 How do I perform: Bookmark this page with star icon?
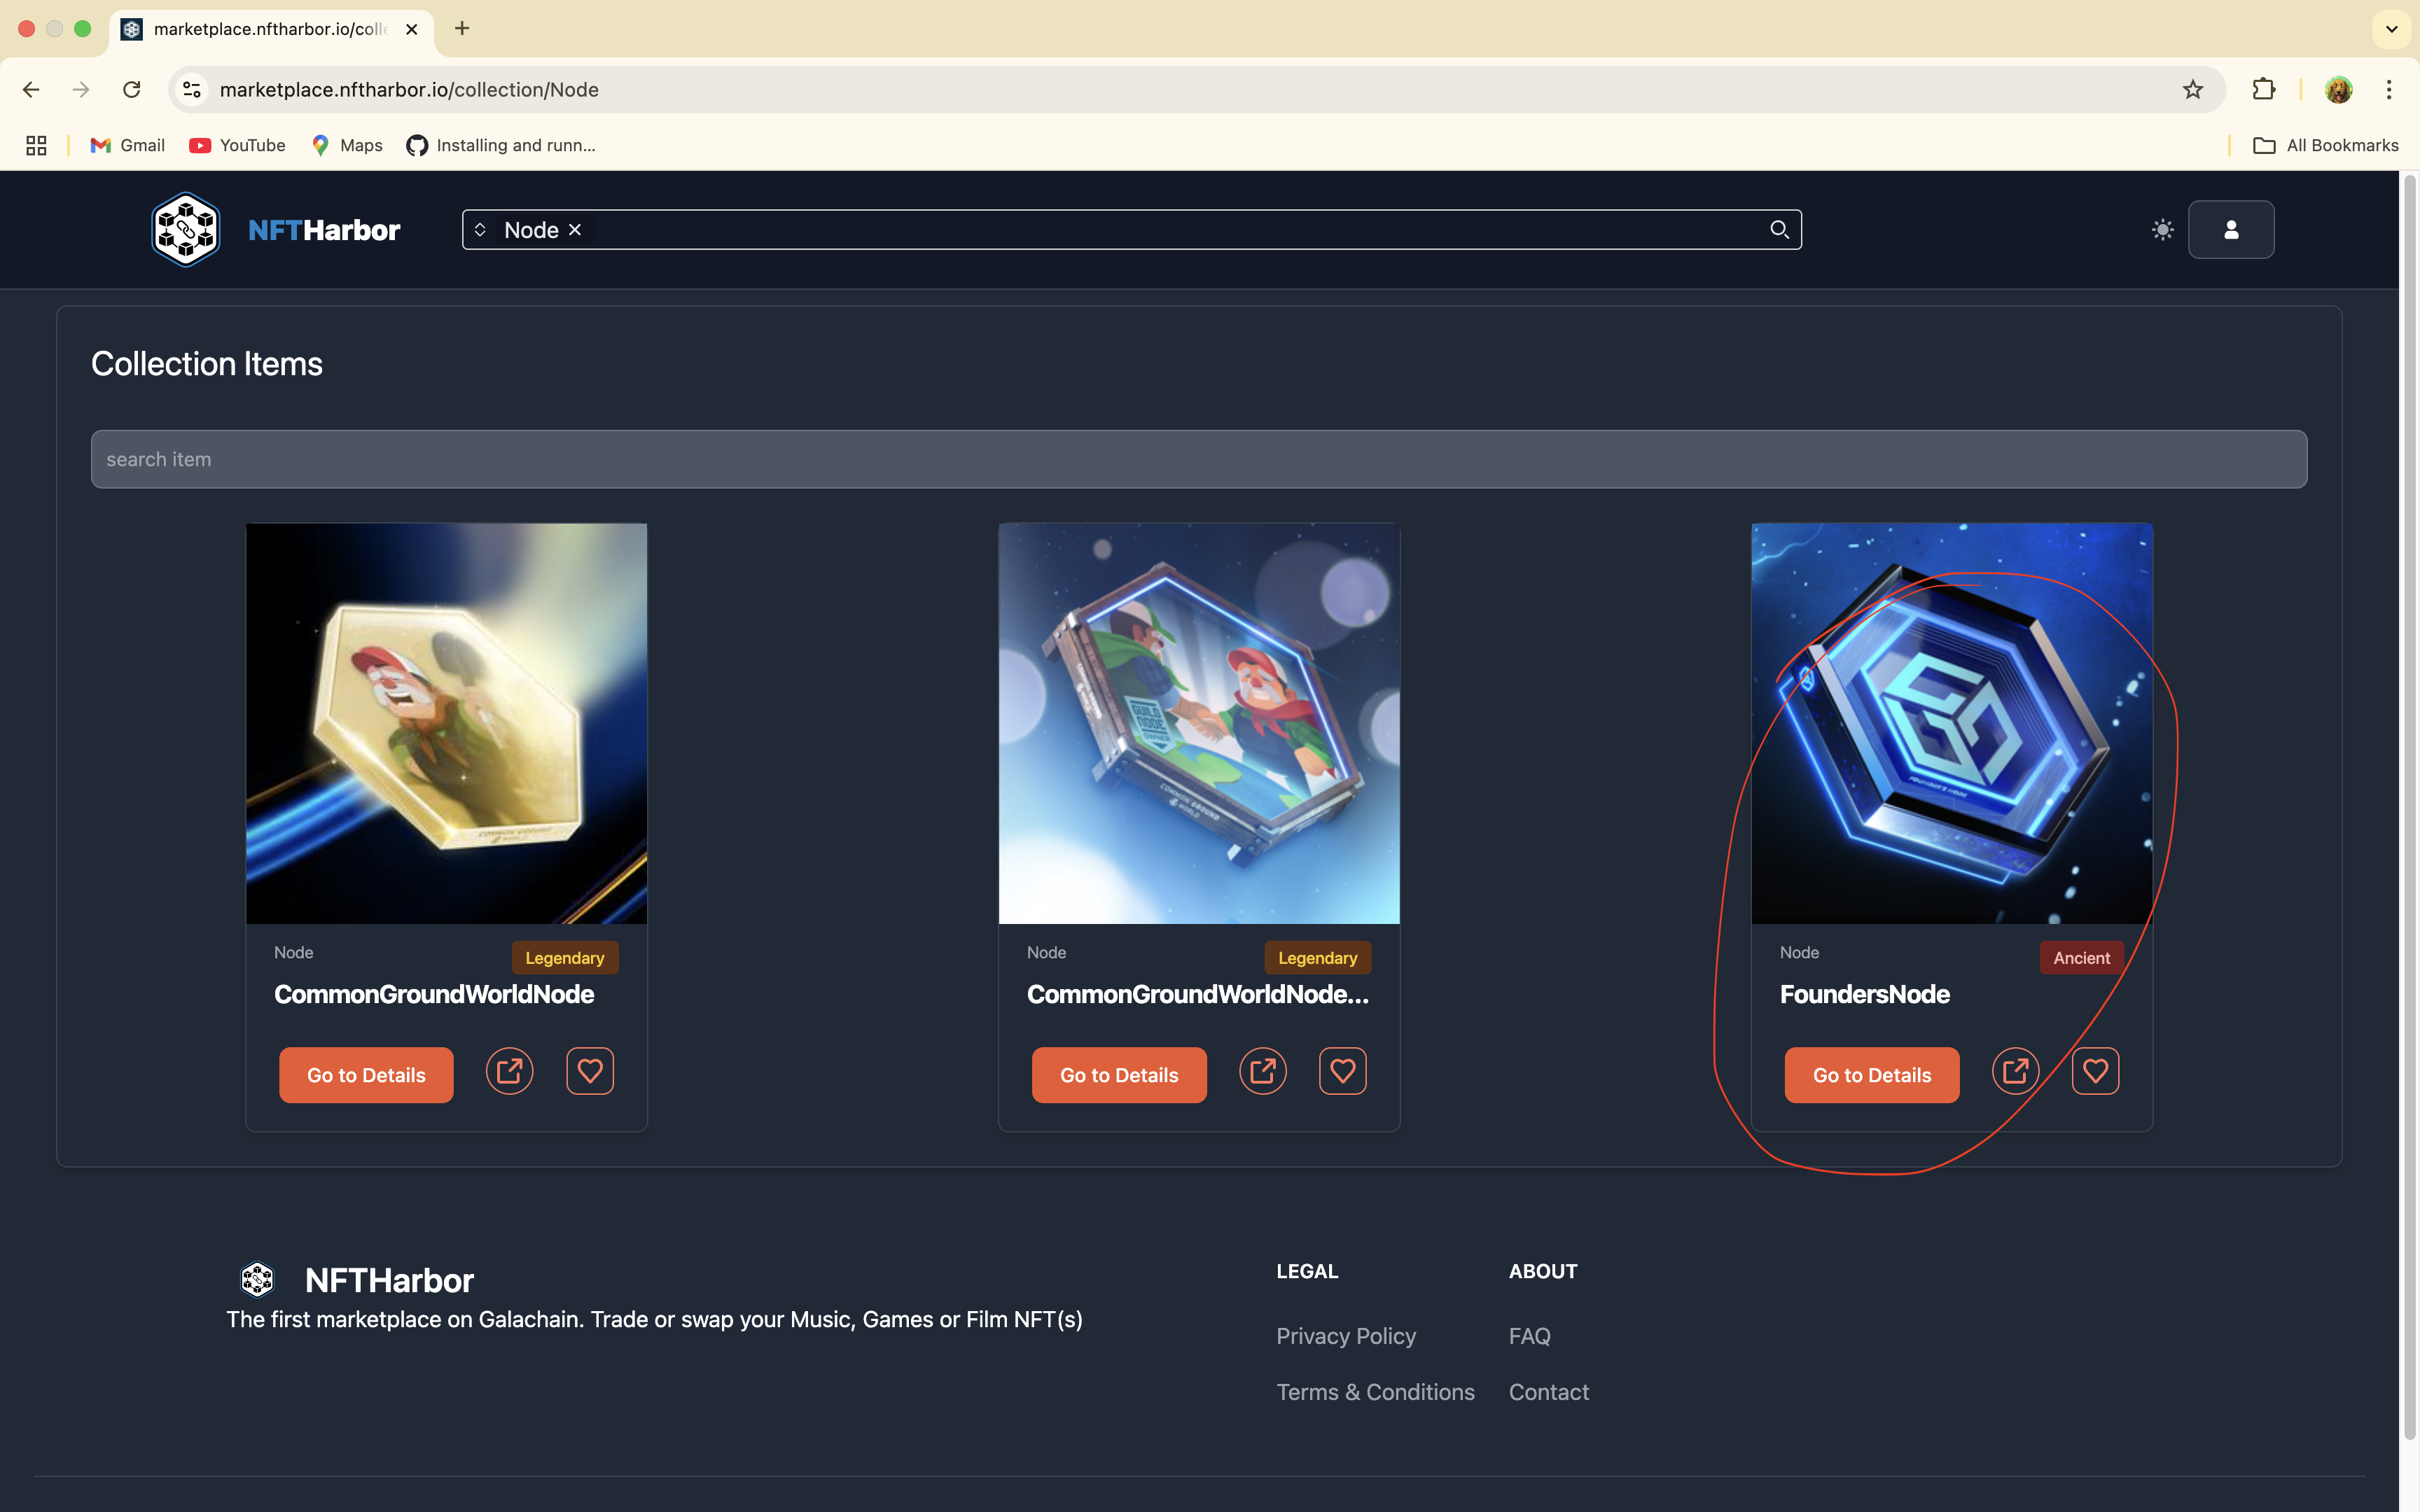click(2193, 90)
